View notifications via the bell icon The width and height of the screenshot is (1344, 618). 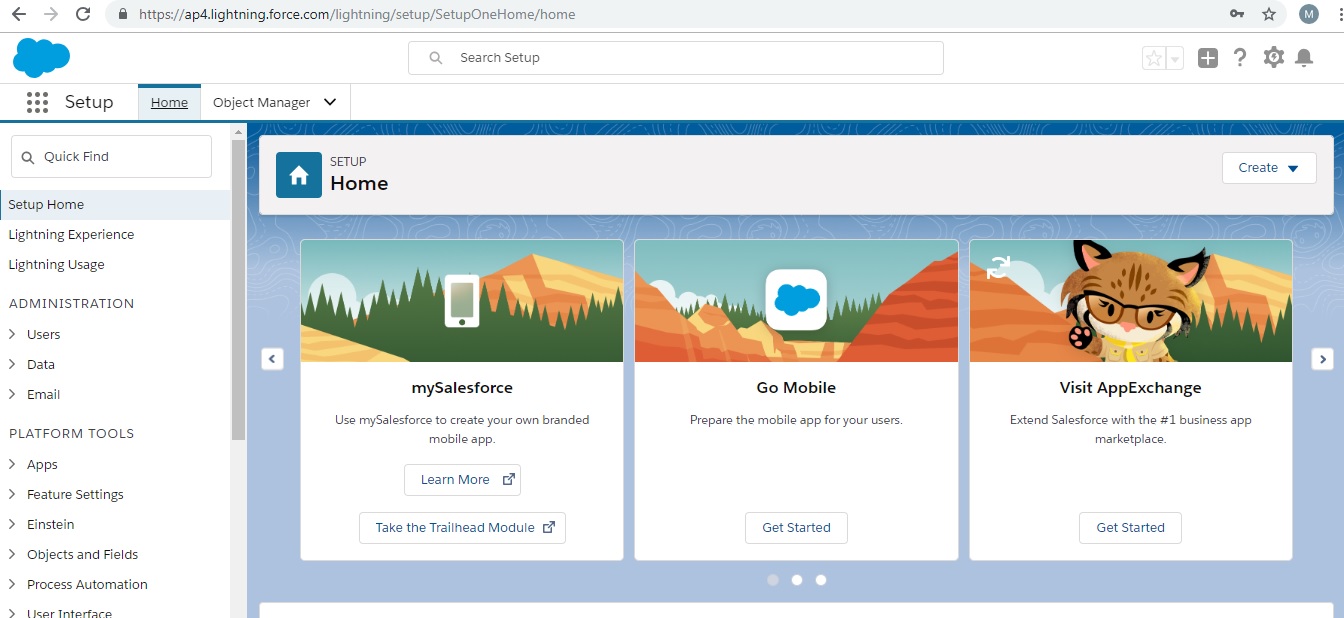[1304, 57]
